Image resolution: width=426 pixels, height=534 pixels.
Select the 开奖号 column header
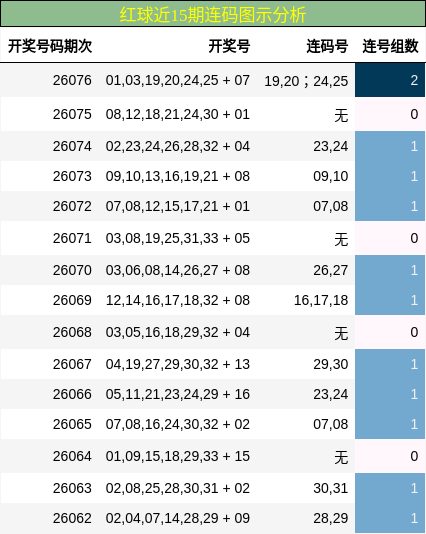point(229,46)
